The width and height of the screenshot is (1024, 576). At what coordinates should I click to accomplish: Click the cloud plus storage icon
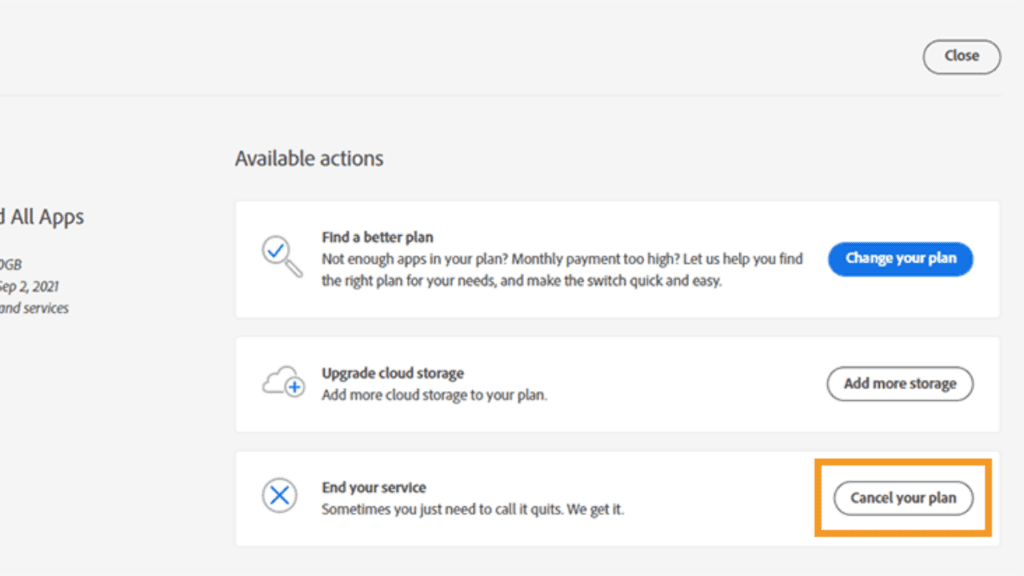(282, 383)
